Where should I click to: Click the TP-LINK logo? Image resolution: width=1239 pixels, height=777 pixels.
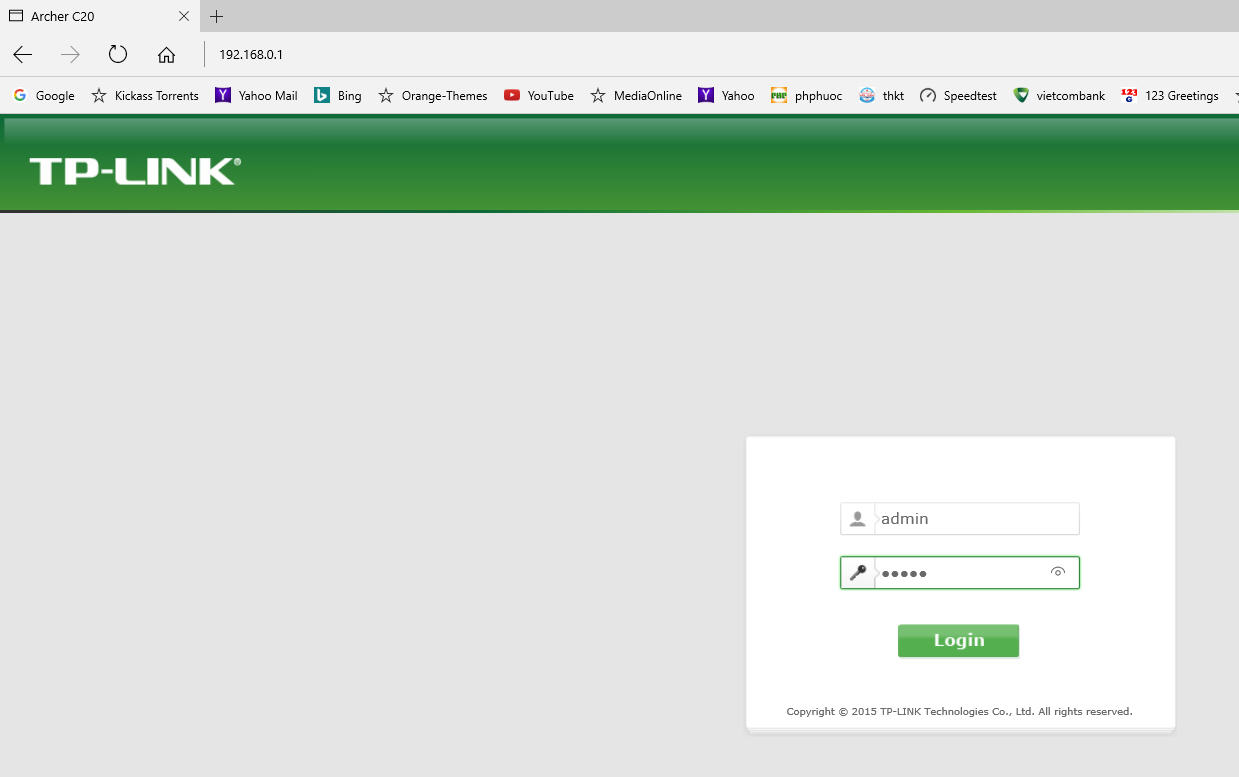click(x=135, y=171)
